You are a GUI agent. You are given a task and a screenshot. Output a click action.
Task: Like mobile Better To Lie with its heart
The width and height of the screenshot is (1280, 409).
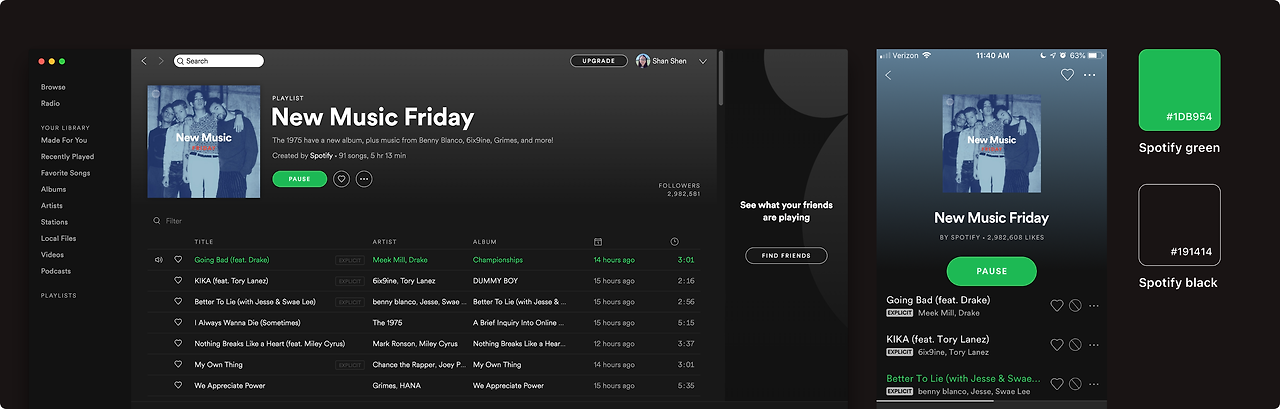click(1056, 384)
